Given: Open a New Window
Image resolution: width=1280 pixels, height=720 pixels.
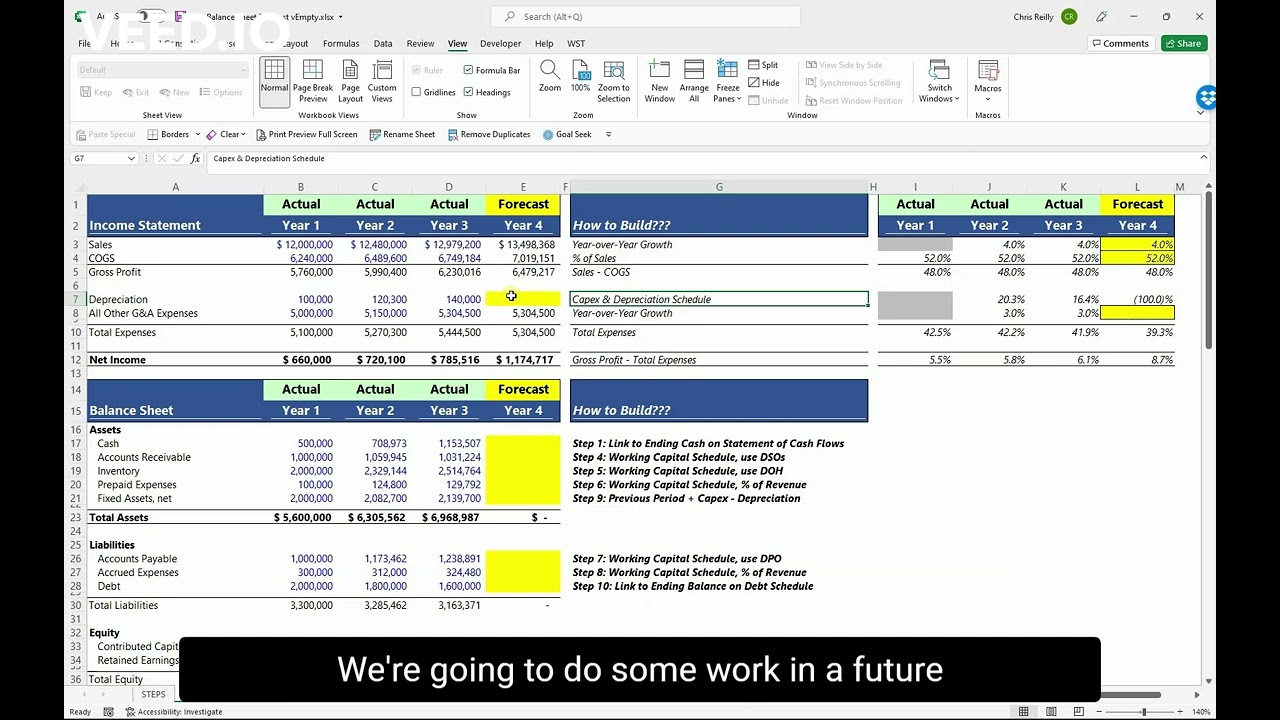Looking at the screenshot, I should [x=659, y=81].
